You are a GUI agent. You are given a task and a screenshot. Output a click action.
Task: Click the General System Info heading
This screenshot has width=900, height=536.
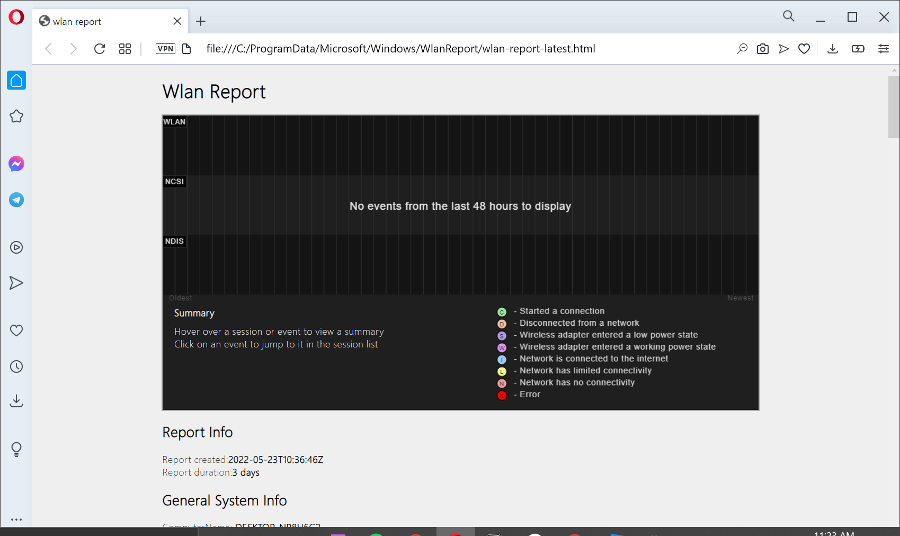[x=224, y=500]
